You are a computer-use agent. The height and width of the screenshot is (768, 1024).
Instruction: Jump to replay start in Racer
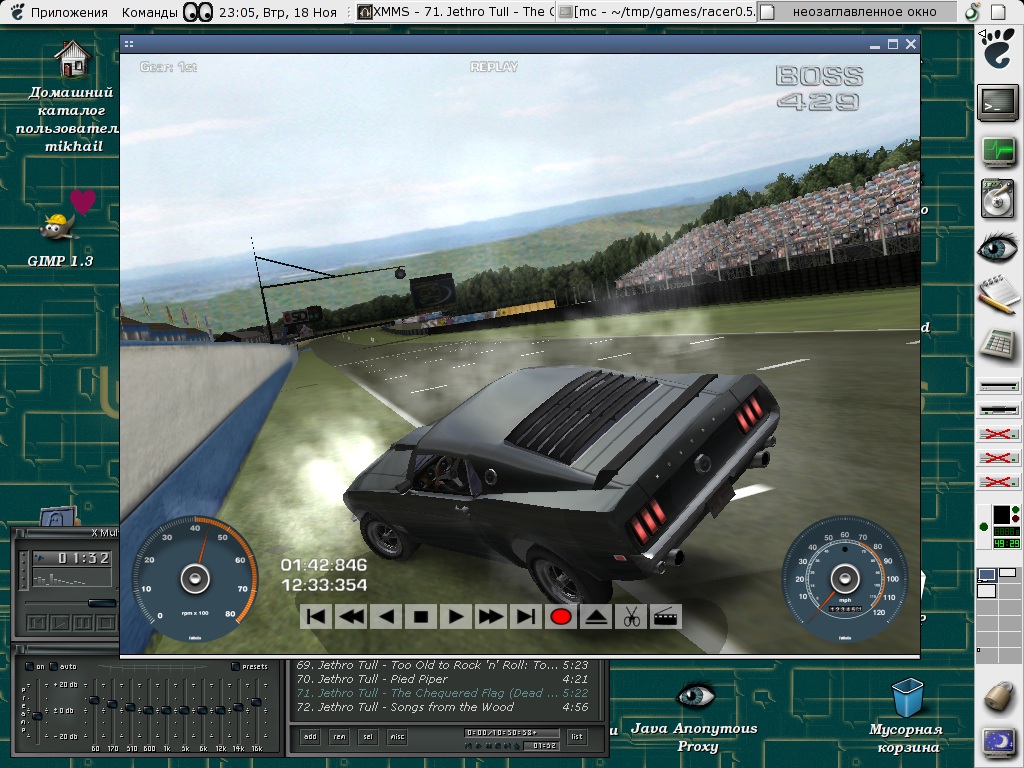tap(316, 617)
